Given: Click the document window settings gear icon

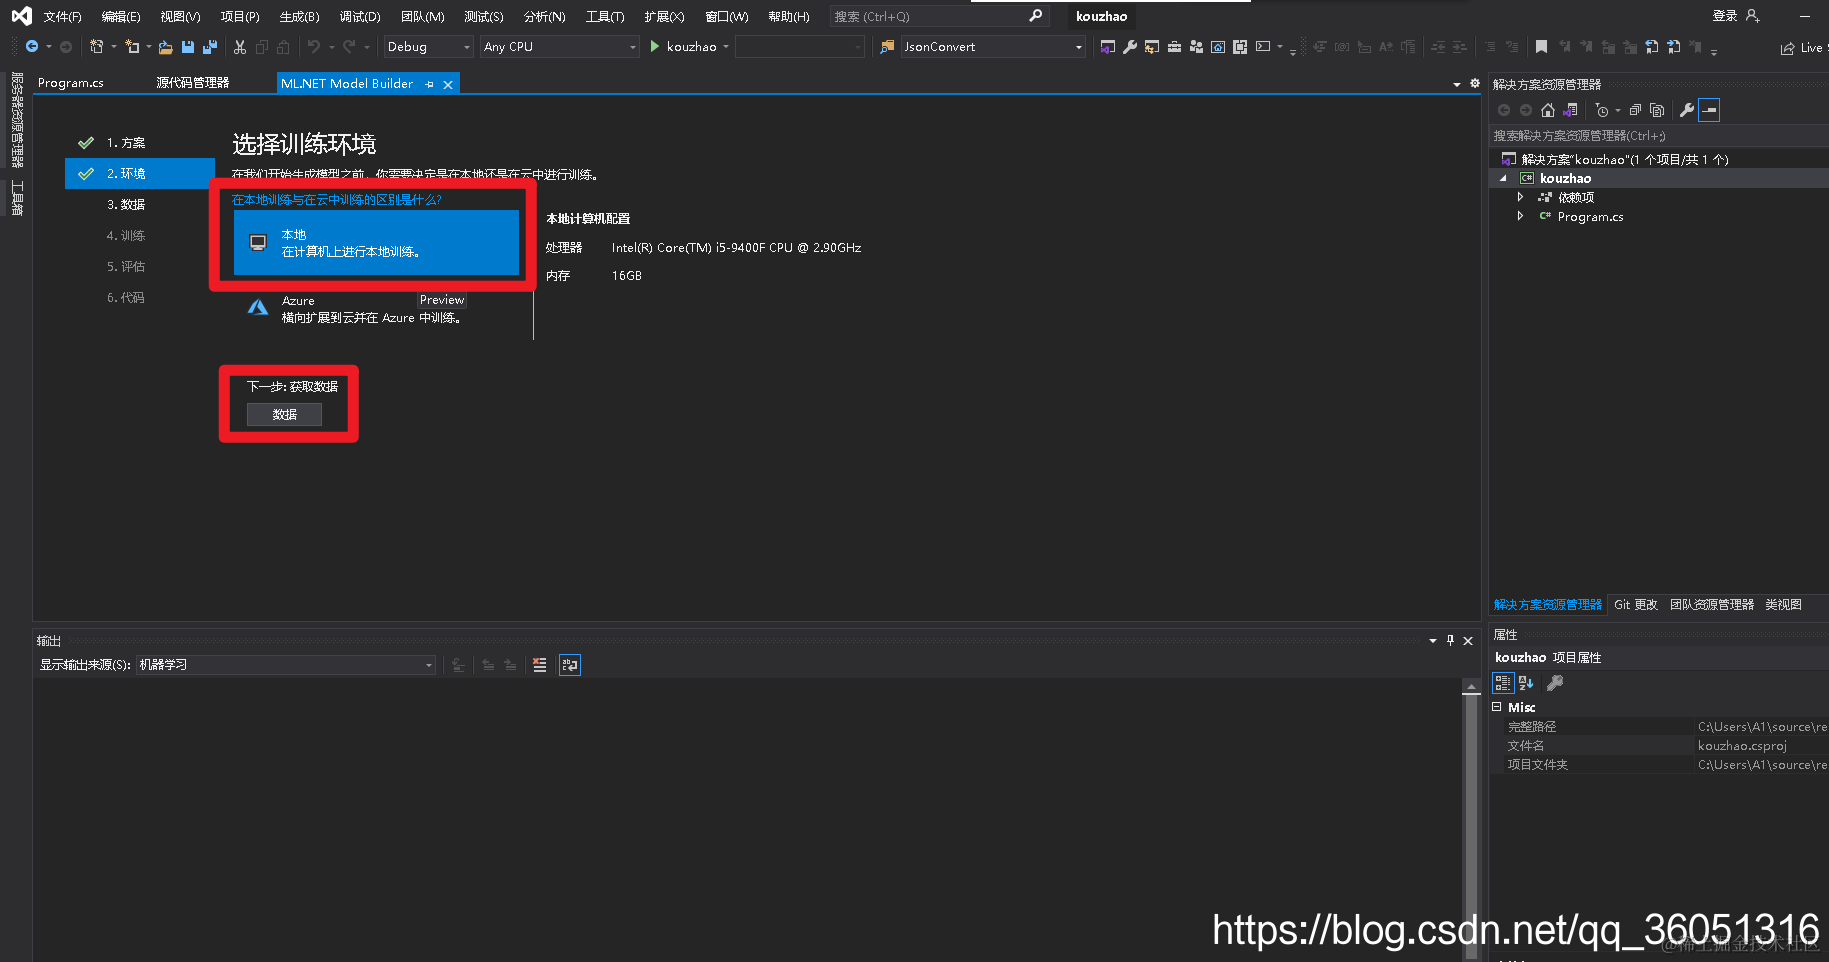Looking at the screenshot, I should click(1474, 84).
